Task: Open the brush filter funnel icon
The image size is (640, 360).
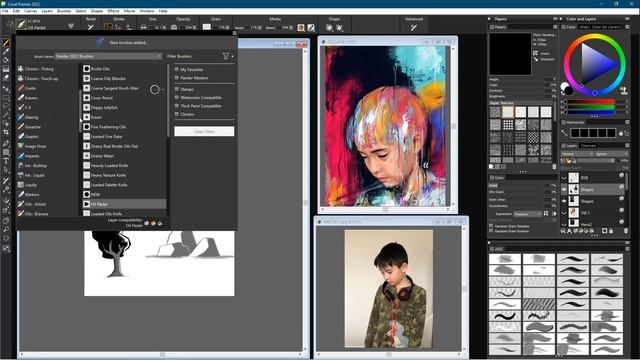Action: [226, 56]
